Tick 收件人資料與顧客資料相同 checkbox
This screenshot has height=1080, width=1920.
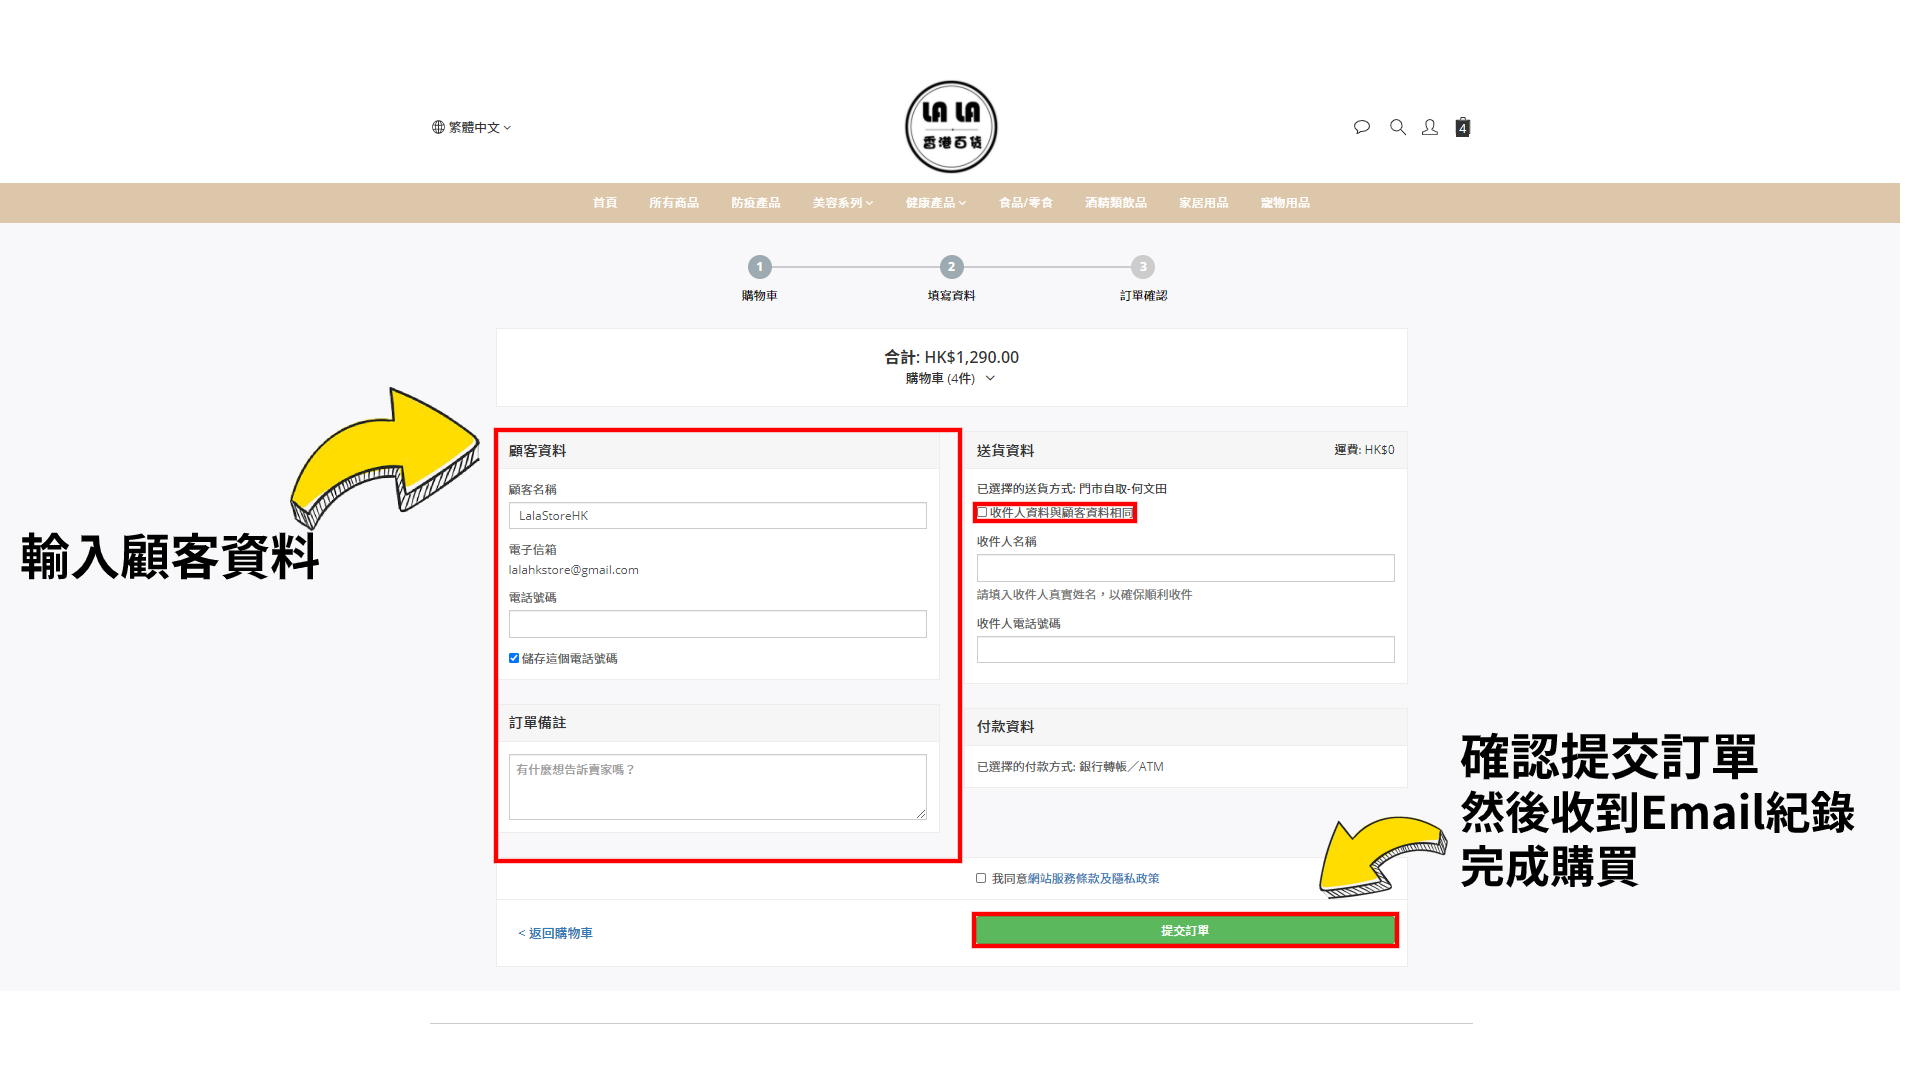pyautogui.click(x=982, y=512)
